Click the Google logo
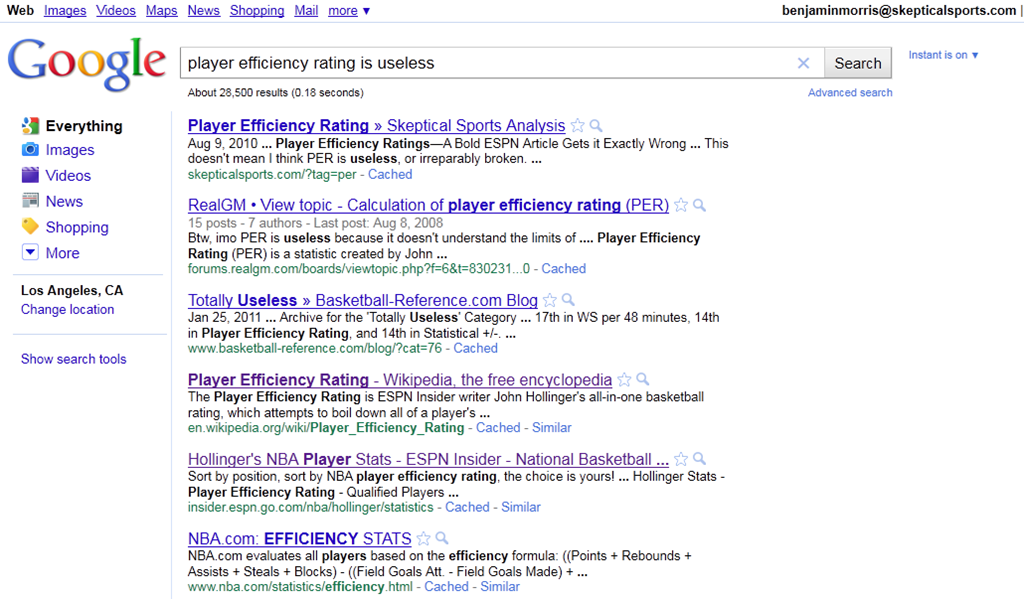The height and width of the screenshot is (599, 1024). (x=86, y=63)
